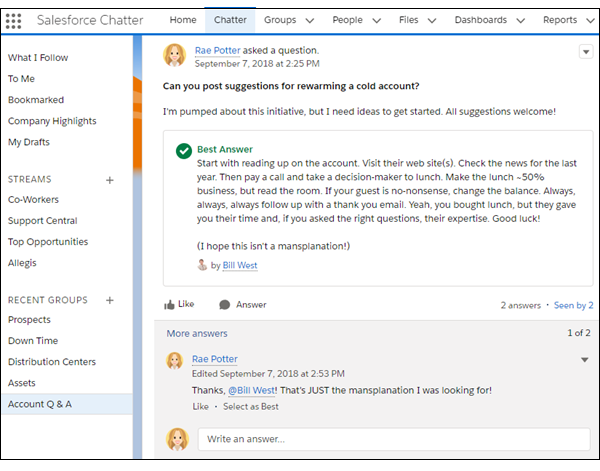
Task: Click the green Best Answer checkmark icon
Action: 184,151
